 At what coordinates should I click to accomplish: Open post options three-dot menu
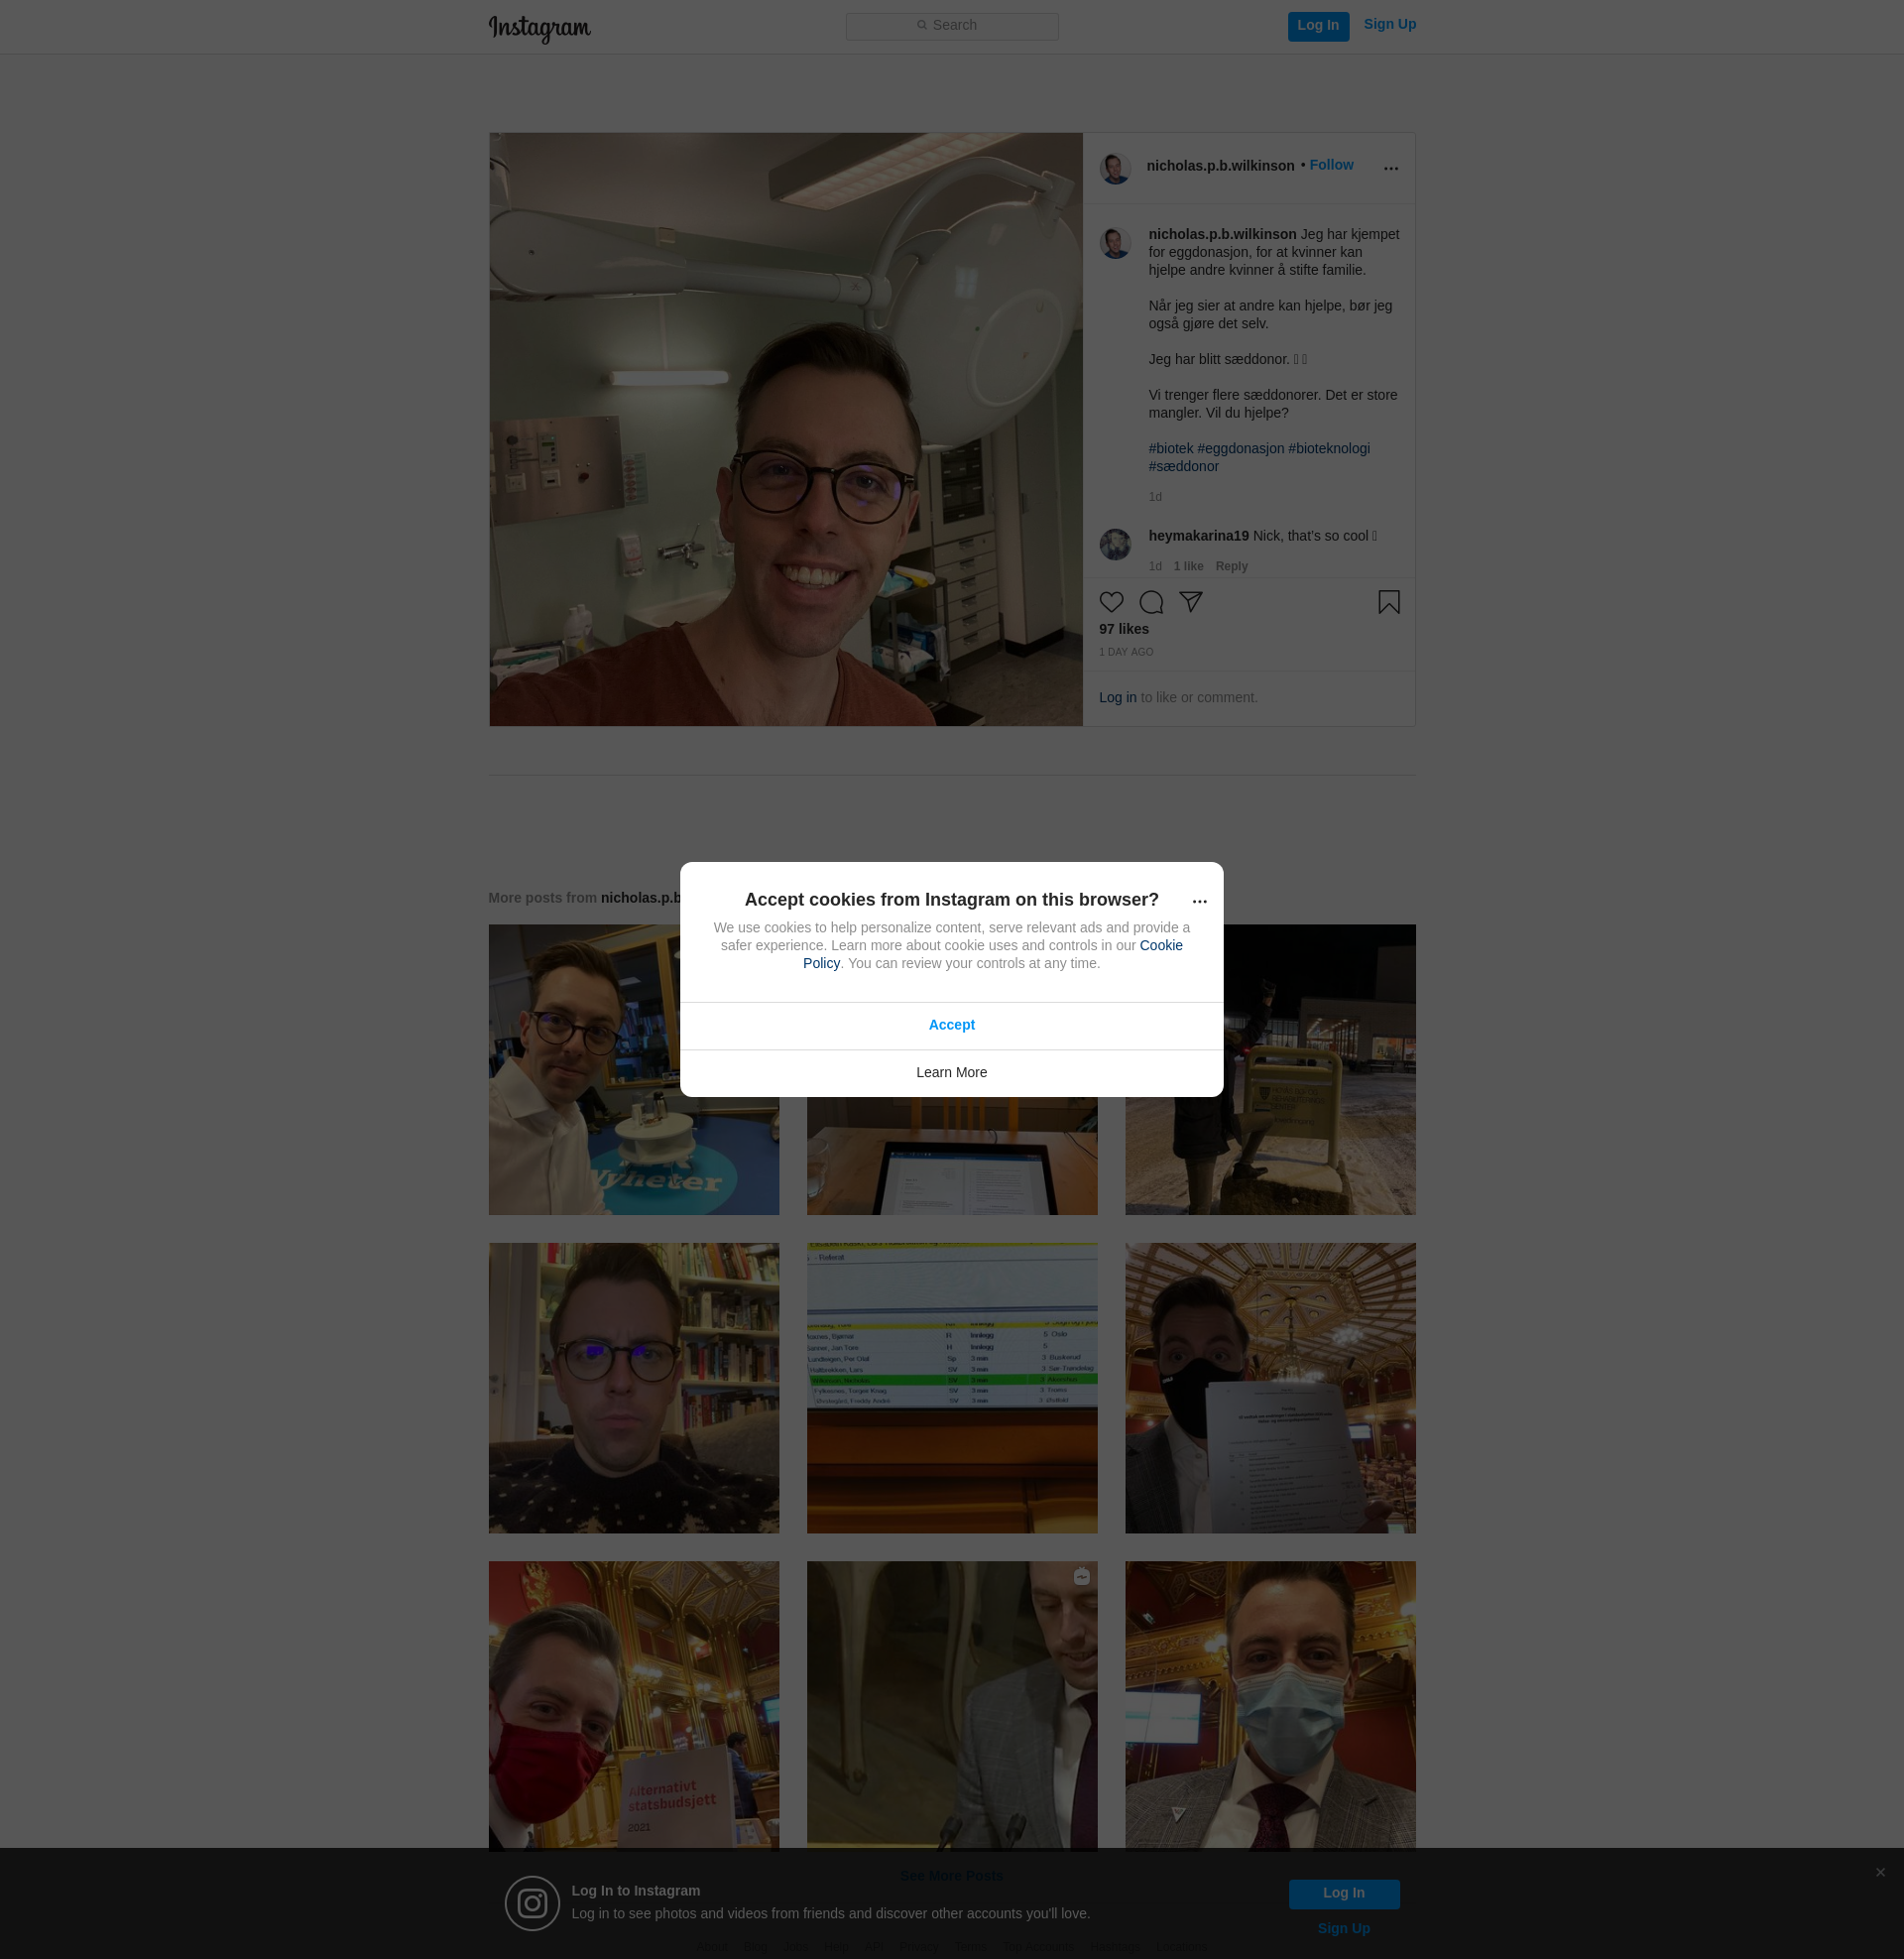pyautogui.click(x=1390, y=168)
